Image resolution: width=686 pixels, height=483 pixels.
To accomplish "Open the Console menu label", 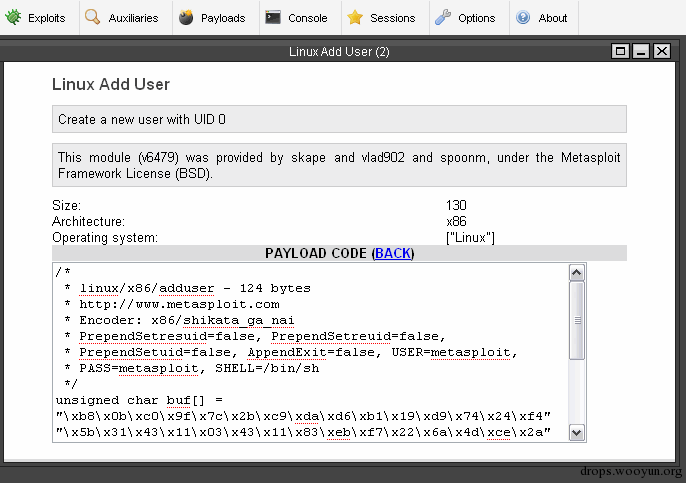I will click(308, 18).
